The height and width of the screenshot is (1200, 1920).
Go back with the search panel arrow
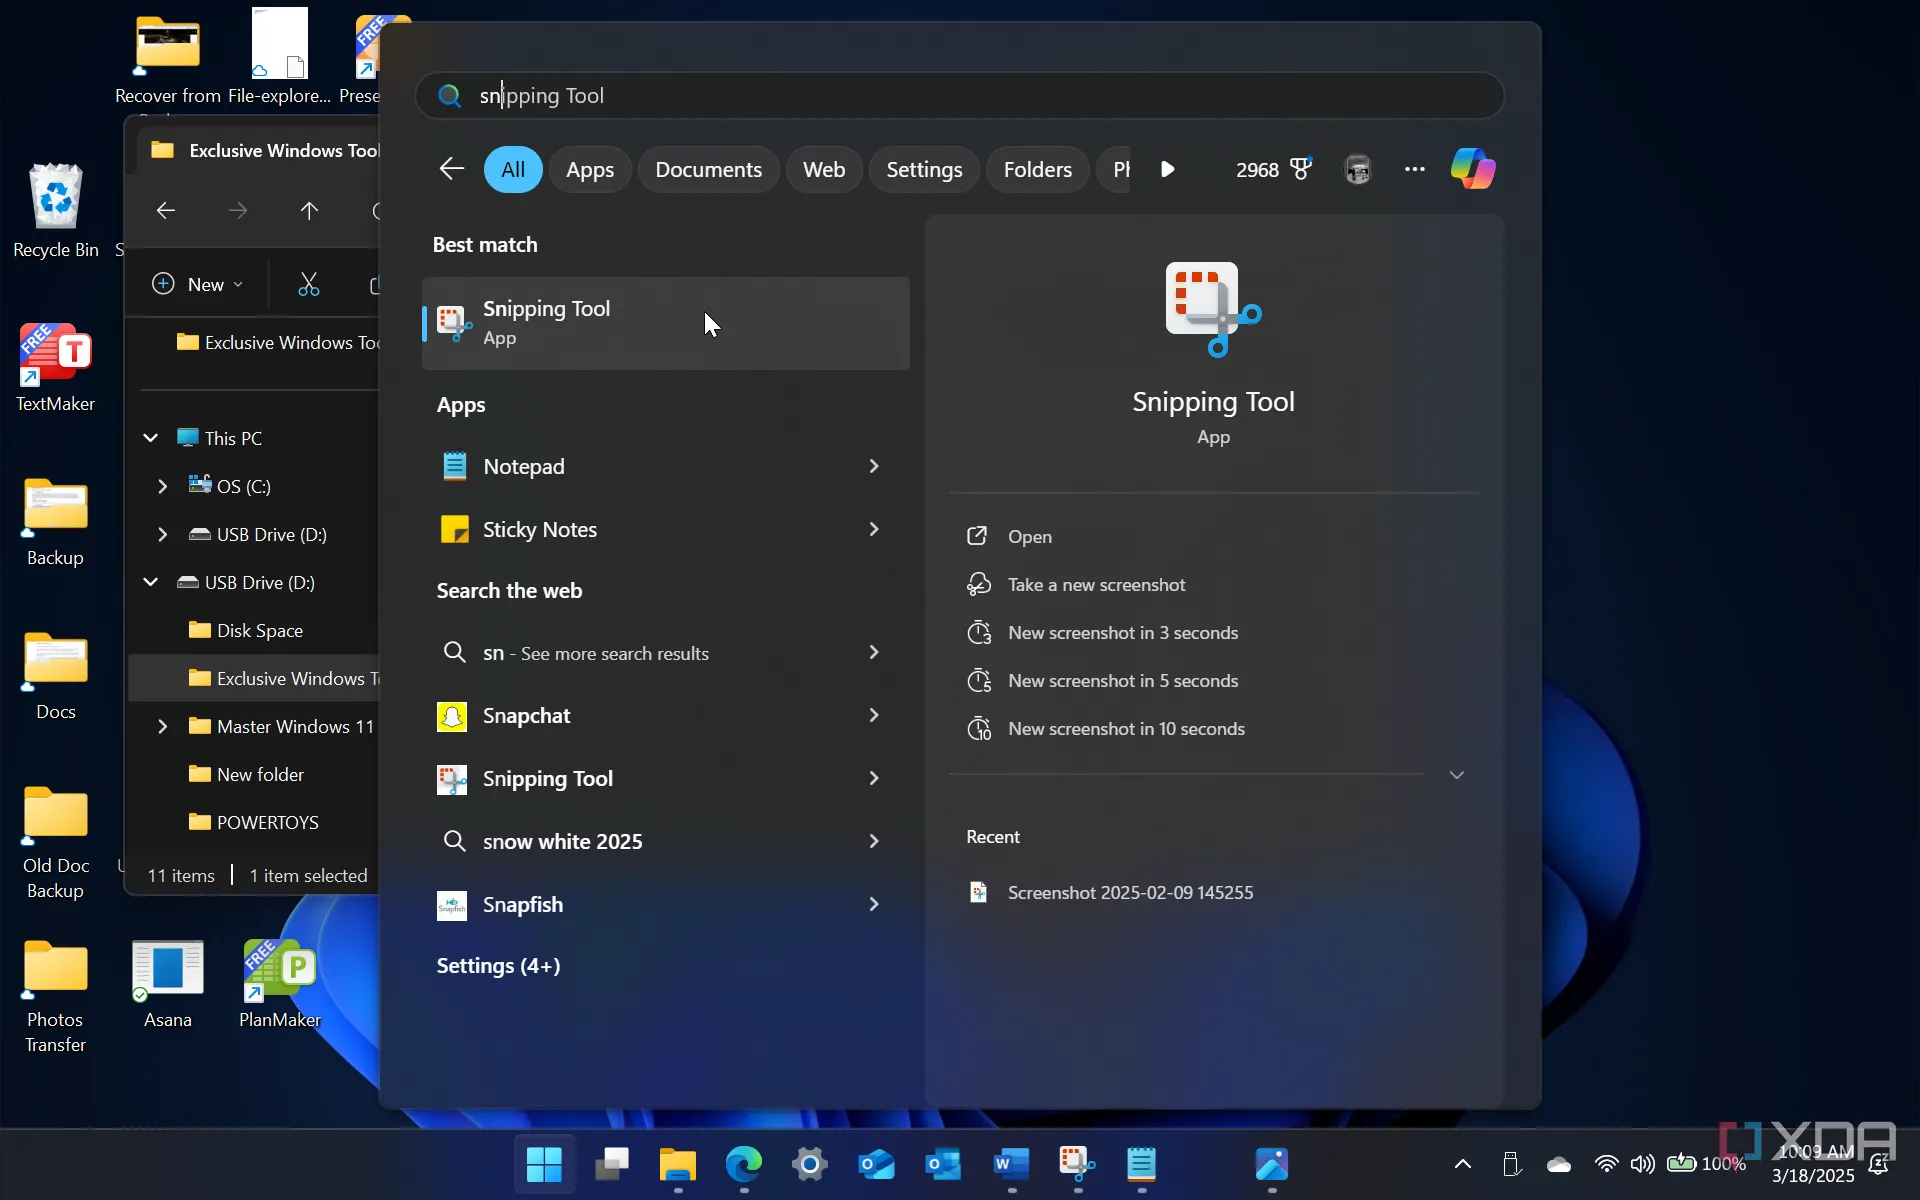(452, 169)
